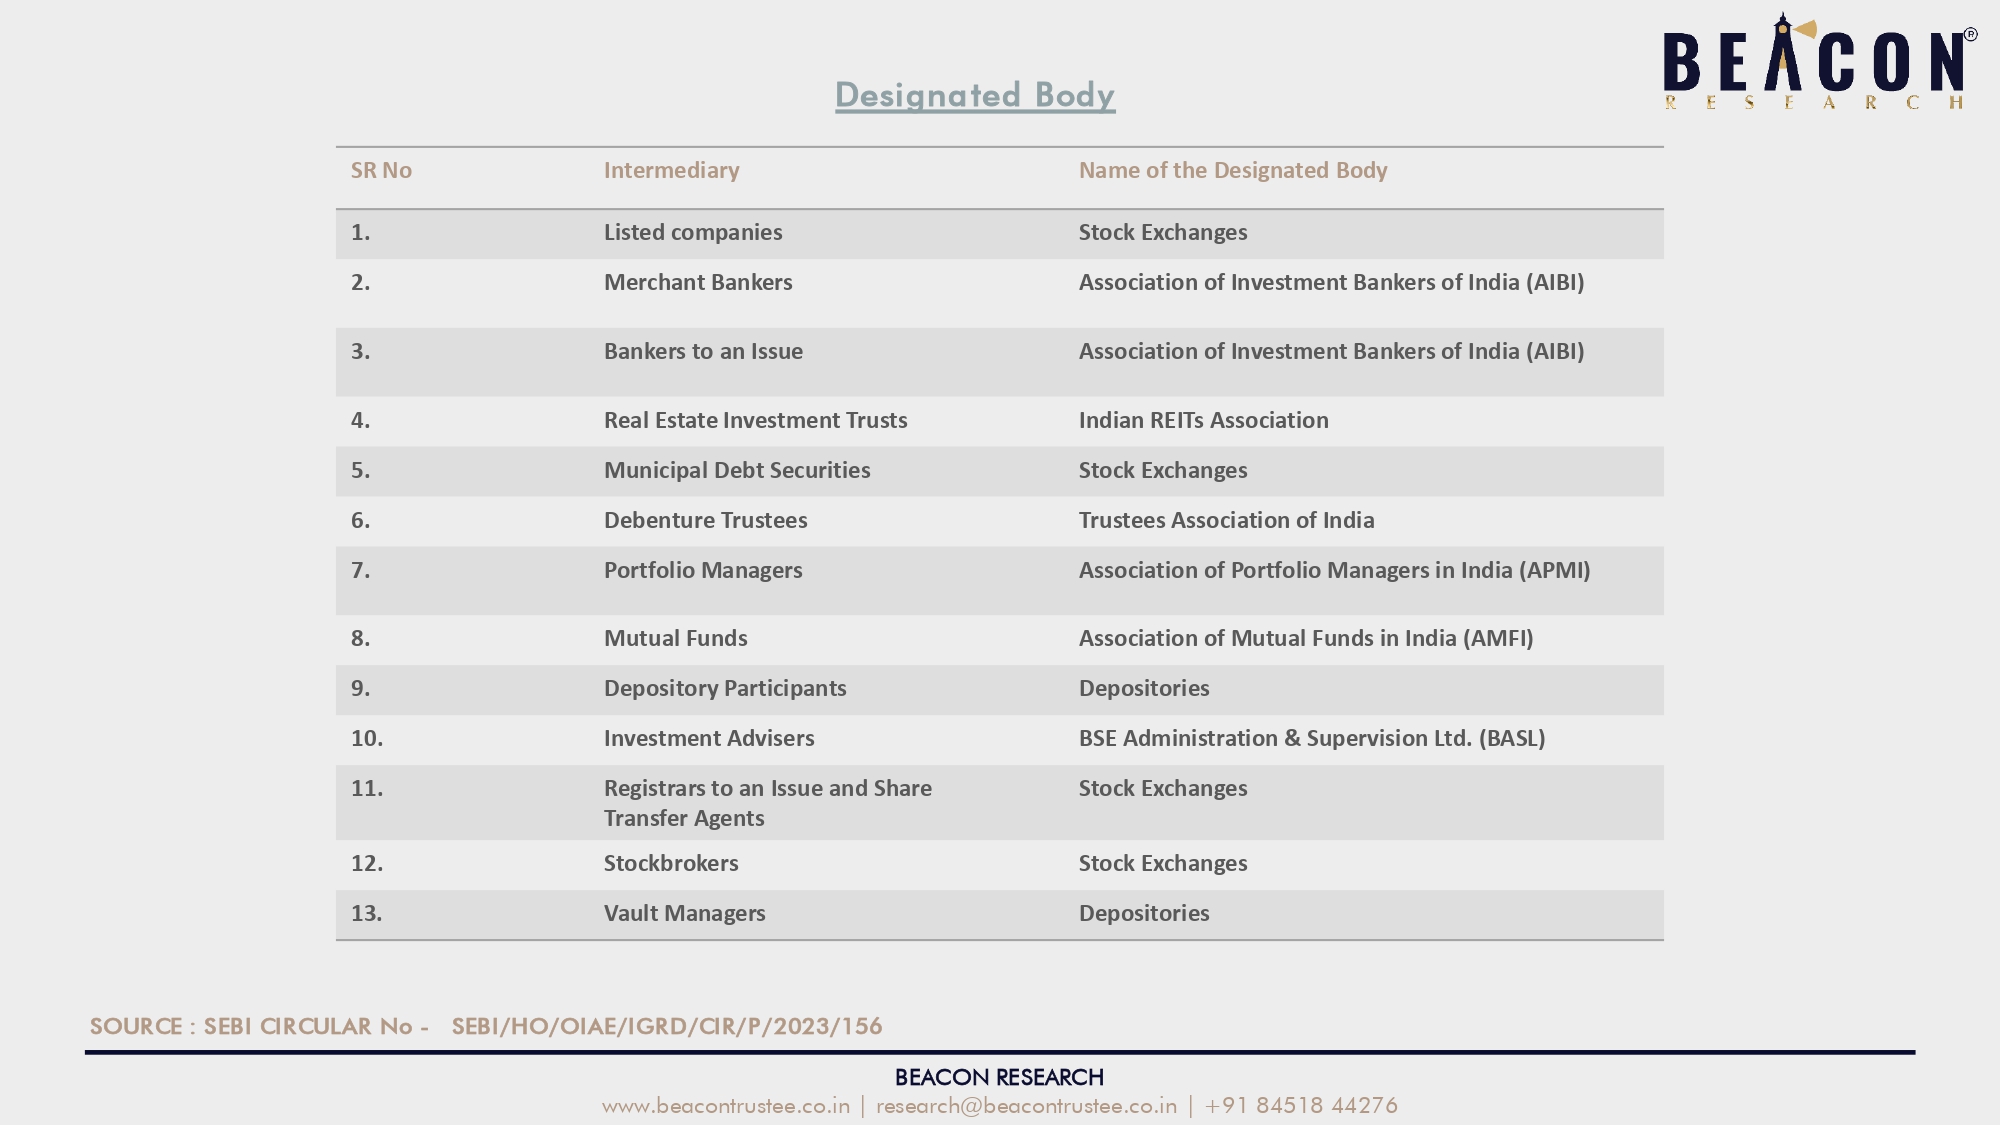Click 'Stock Exchanges' in the Listed companies row
The height and width of the screenshot is (1125, 2000).
point(1163,232)
